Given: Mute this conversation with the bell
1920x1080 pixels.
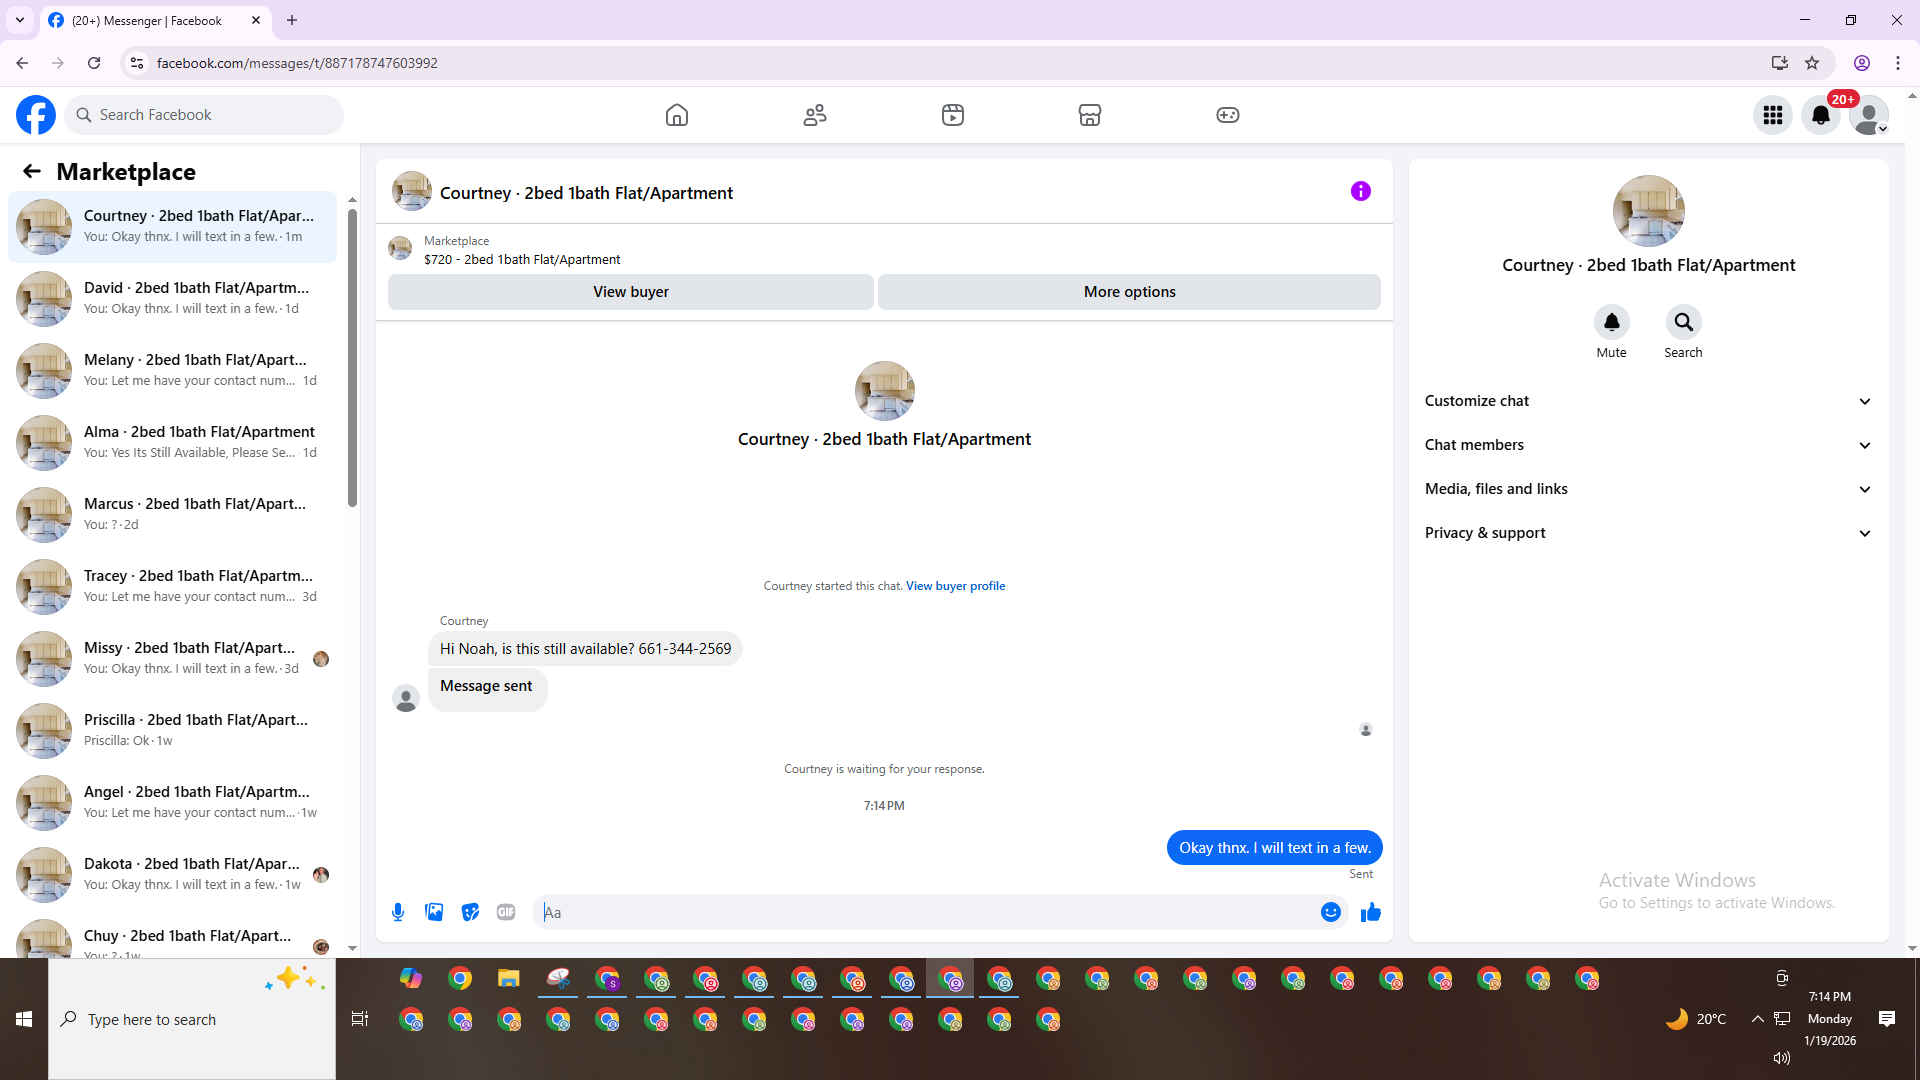Looking at the screenshot, I should click(1611, 323).
